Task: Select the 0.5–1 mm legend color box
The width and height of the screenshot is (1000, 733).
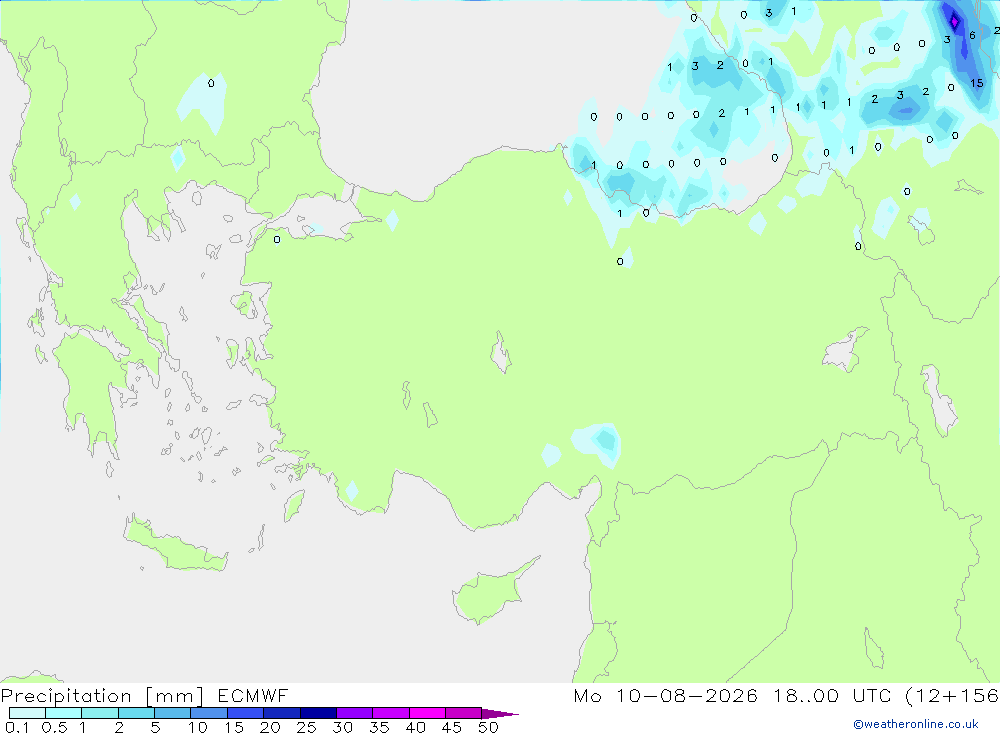Action: tap(63, 713)
